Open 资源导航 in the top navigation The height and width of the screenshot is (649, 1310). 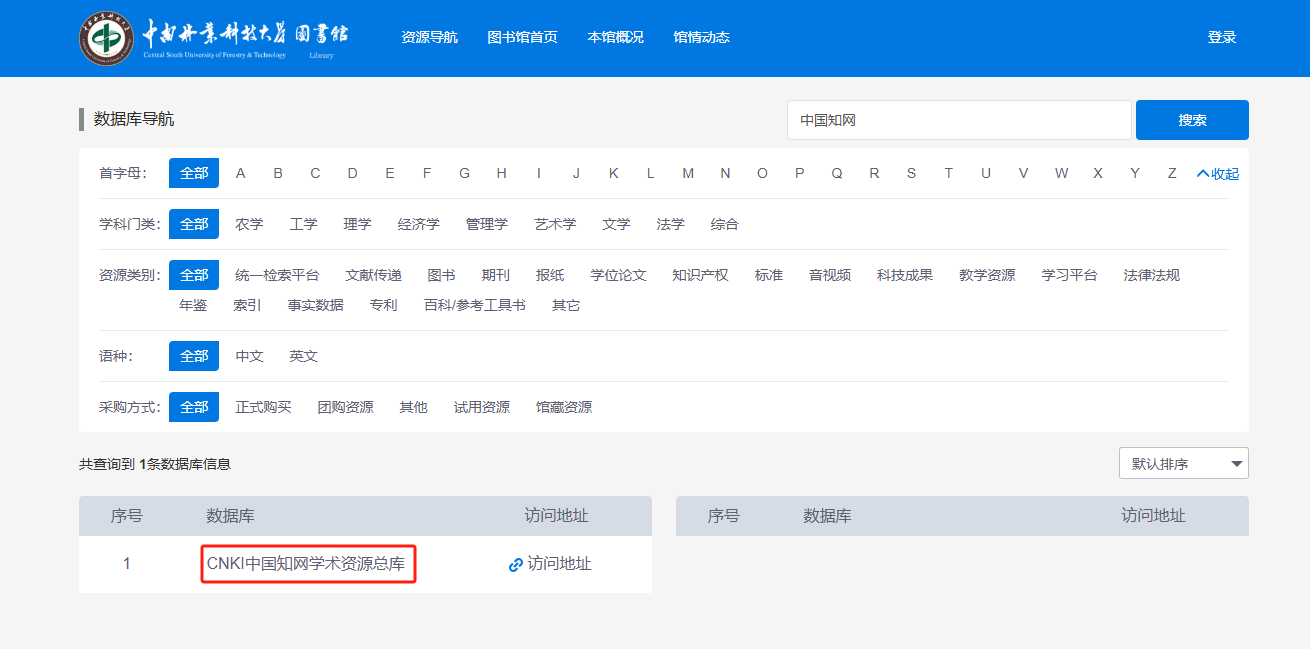[429, 37]
